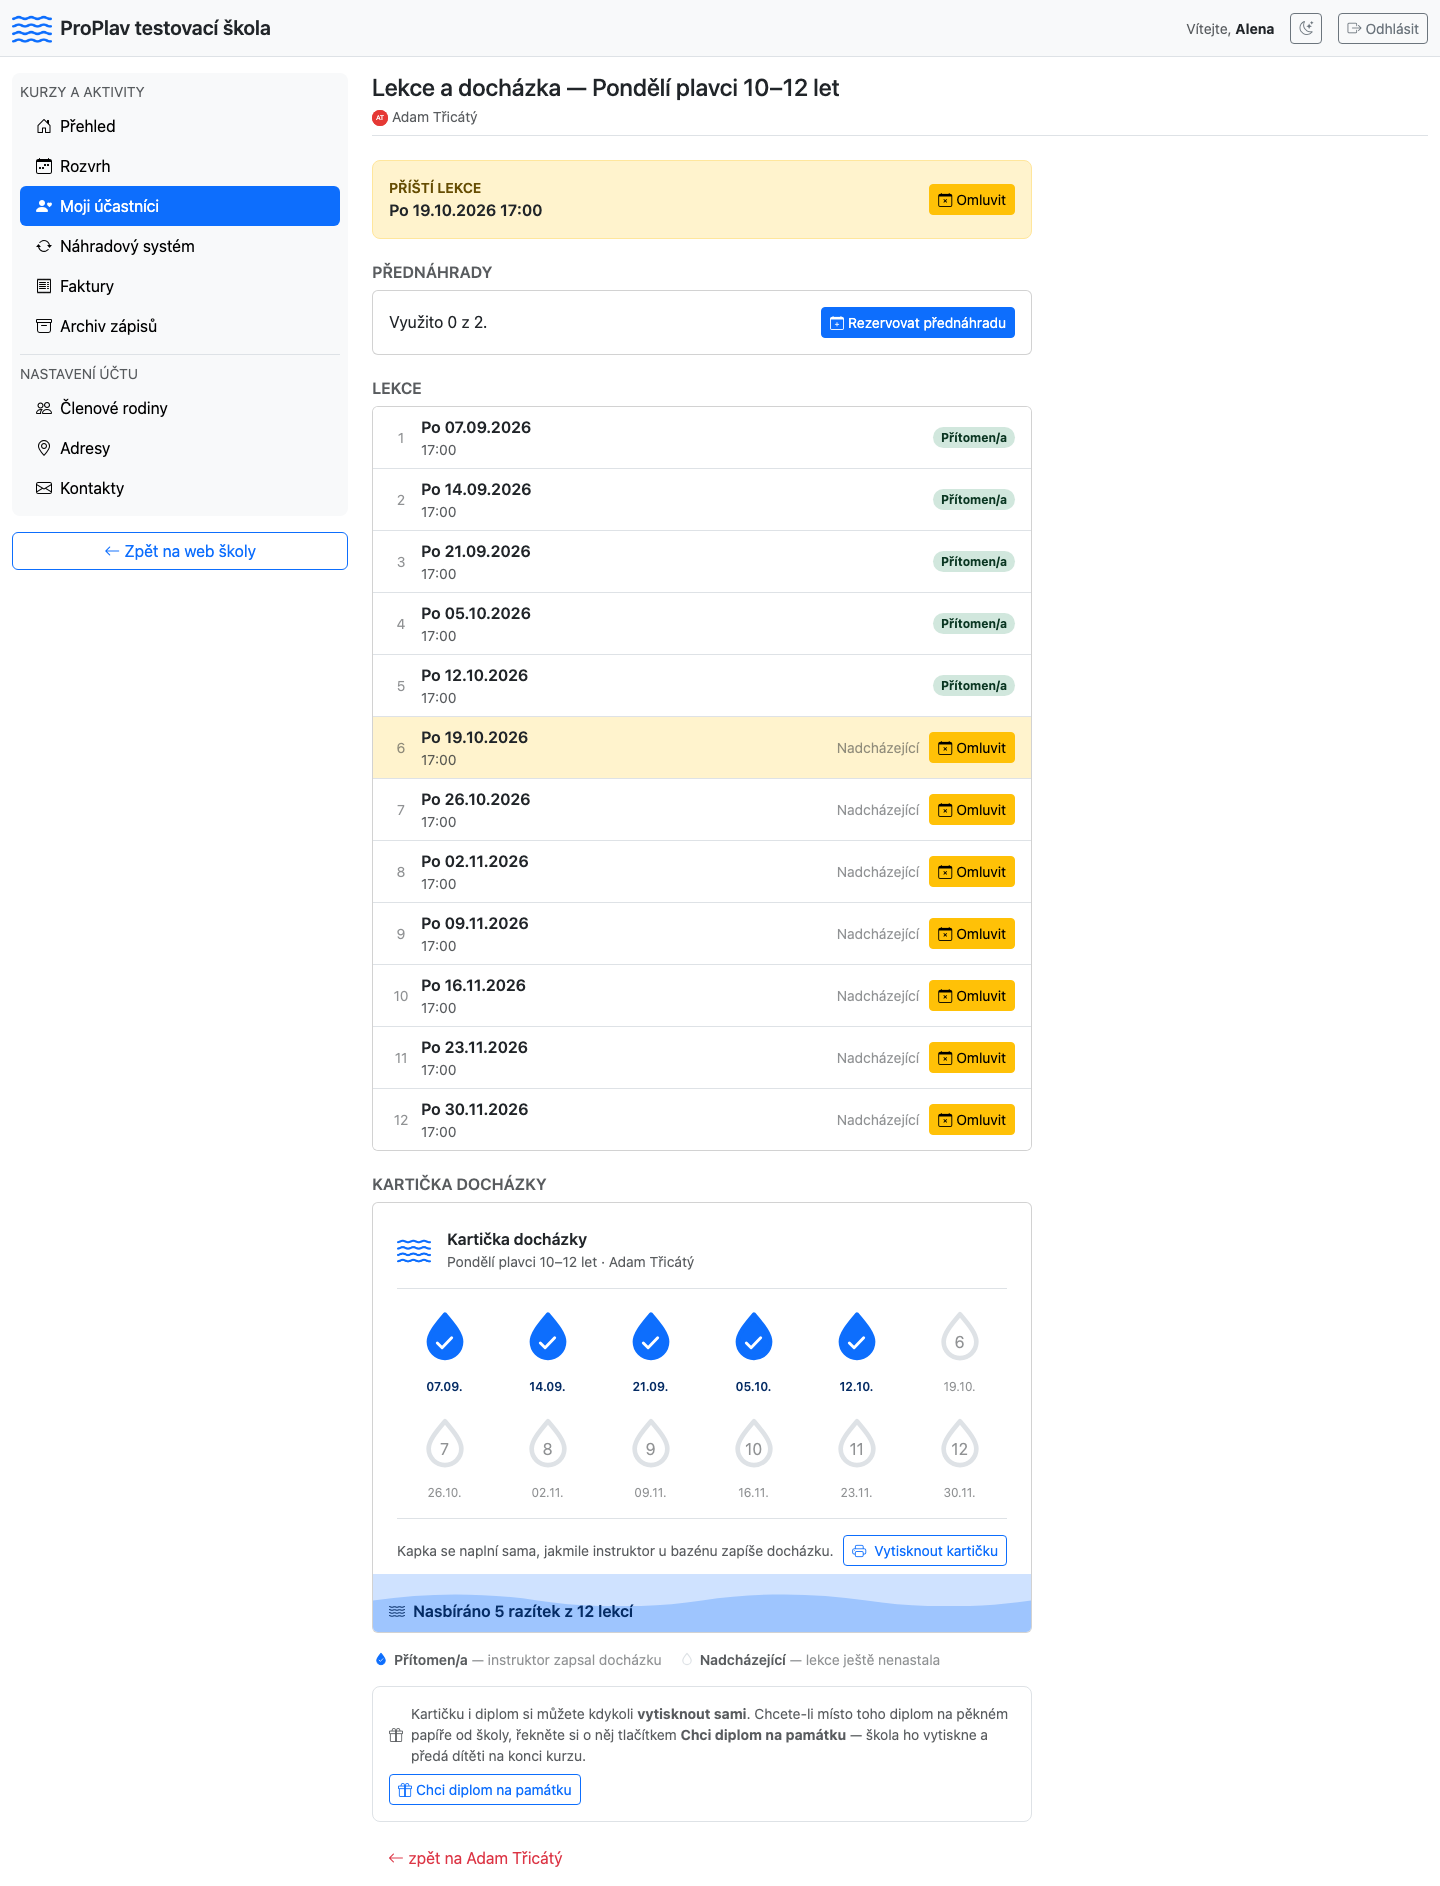The image size is (1440, 1886).
Task: Open Kontakty settings item
Action: coord(180,488)
